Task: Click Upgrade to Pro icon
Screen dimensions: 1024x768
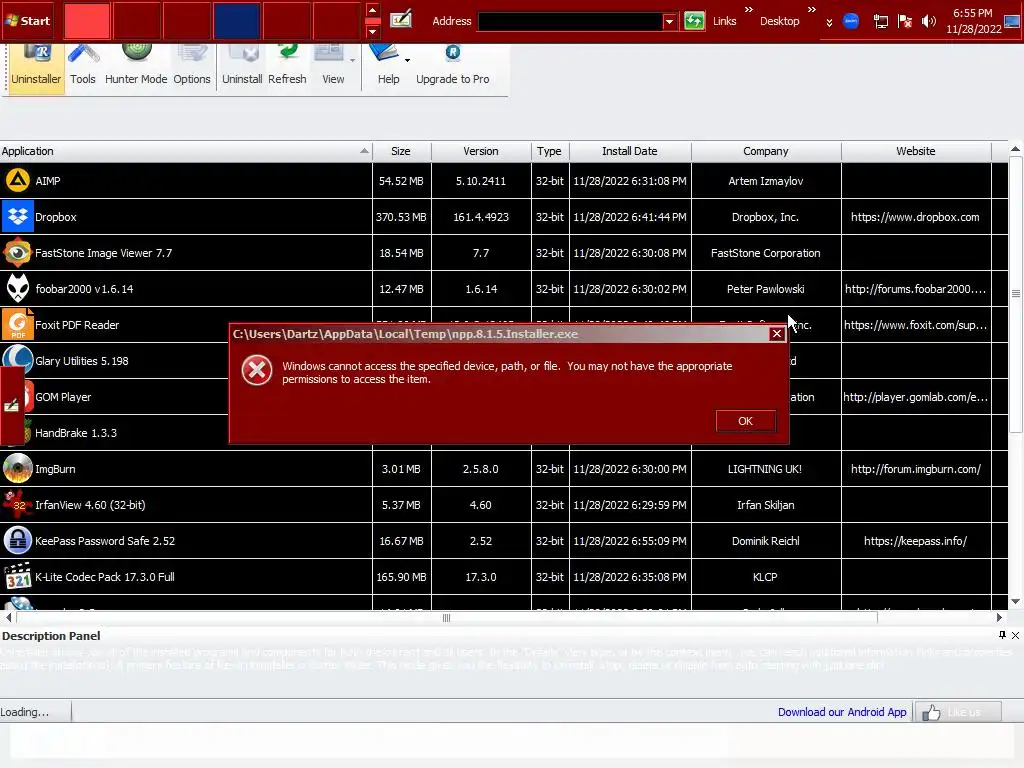Action: tap(453, 52)
